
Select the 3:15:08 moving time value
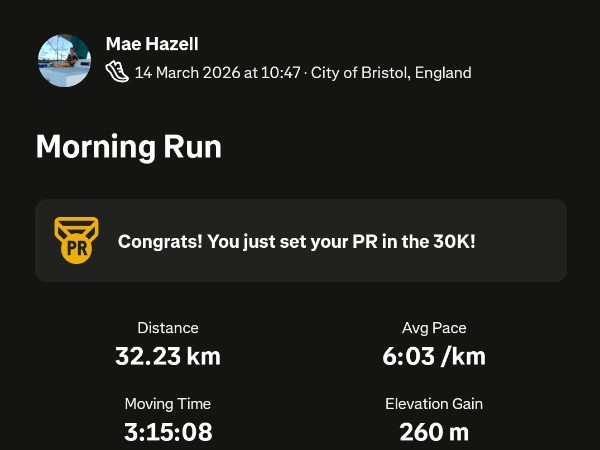click(168, 432)
